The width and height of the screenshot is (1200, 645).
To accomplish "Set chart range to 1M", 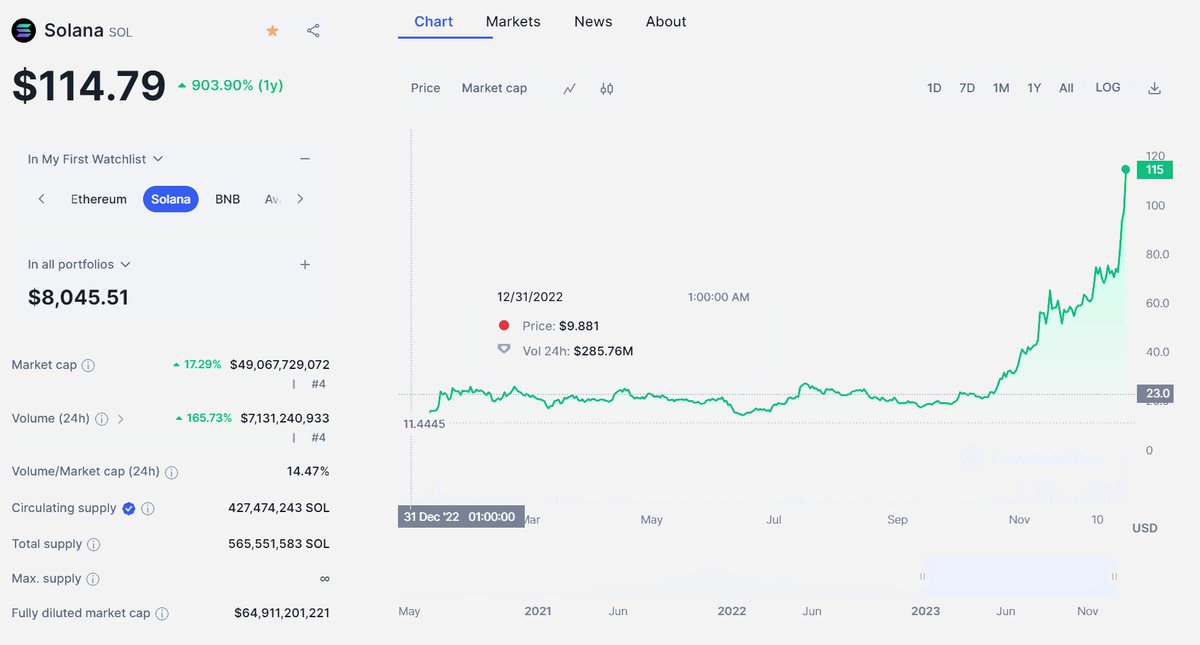I will [x=1001, y=88].
